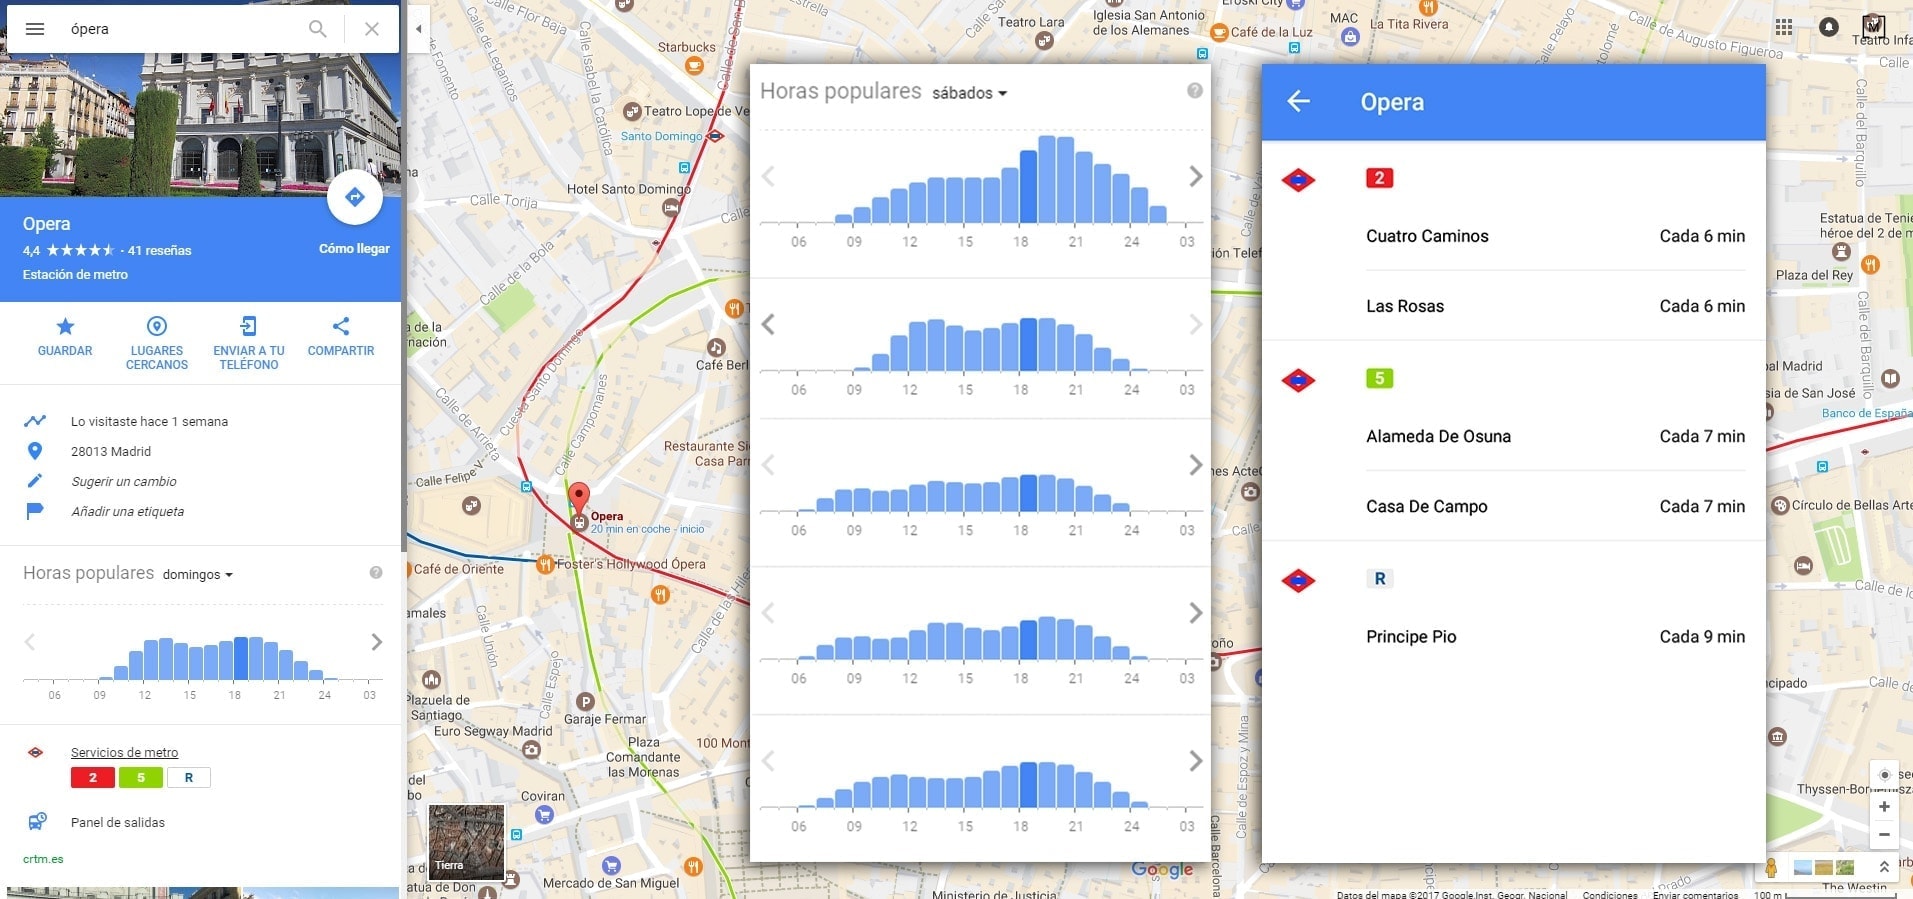Screen dimensions: 1913x899
Task: Open the sábados day dropdown
Action: [x=969, y=93]
